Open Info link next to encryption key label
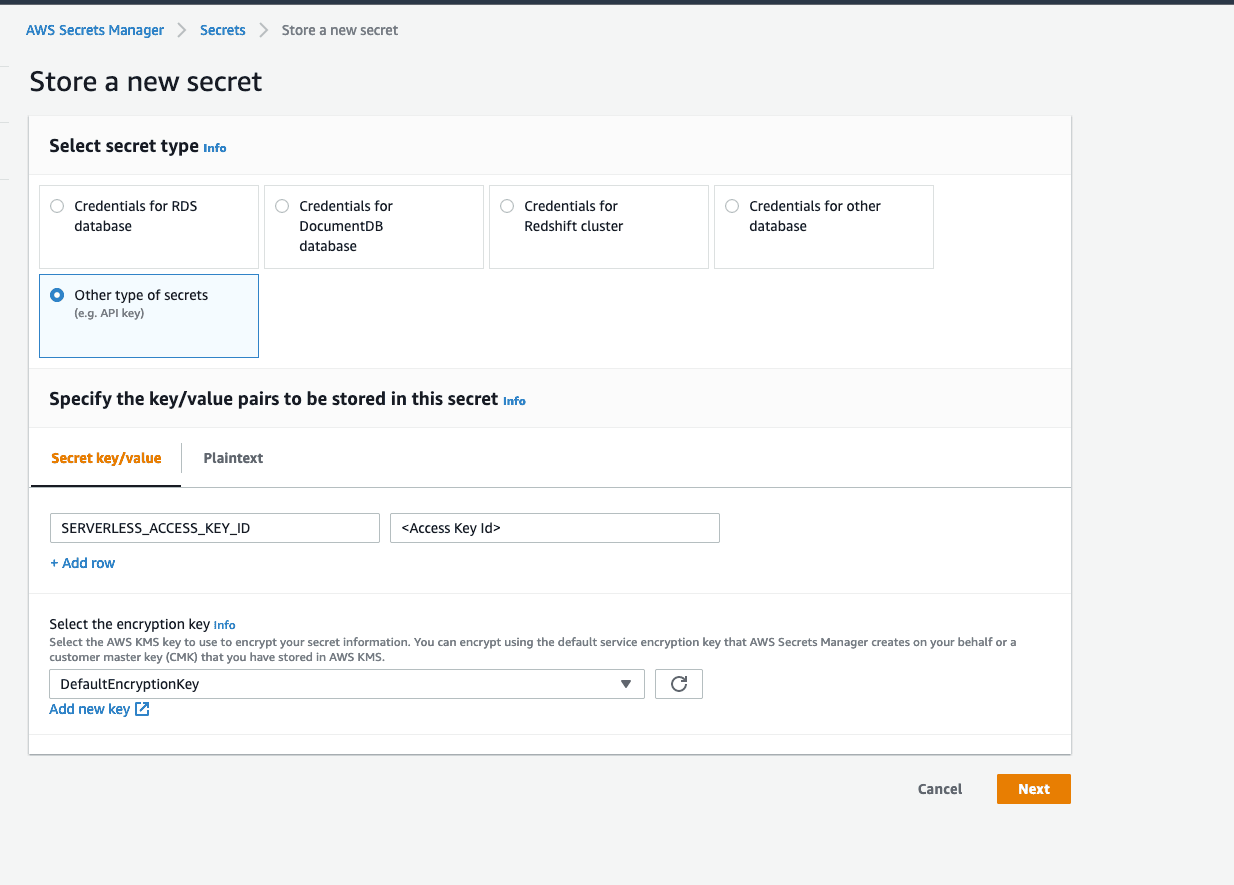The height and width of the screenshot is (885, 1234). pos(225,625)
